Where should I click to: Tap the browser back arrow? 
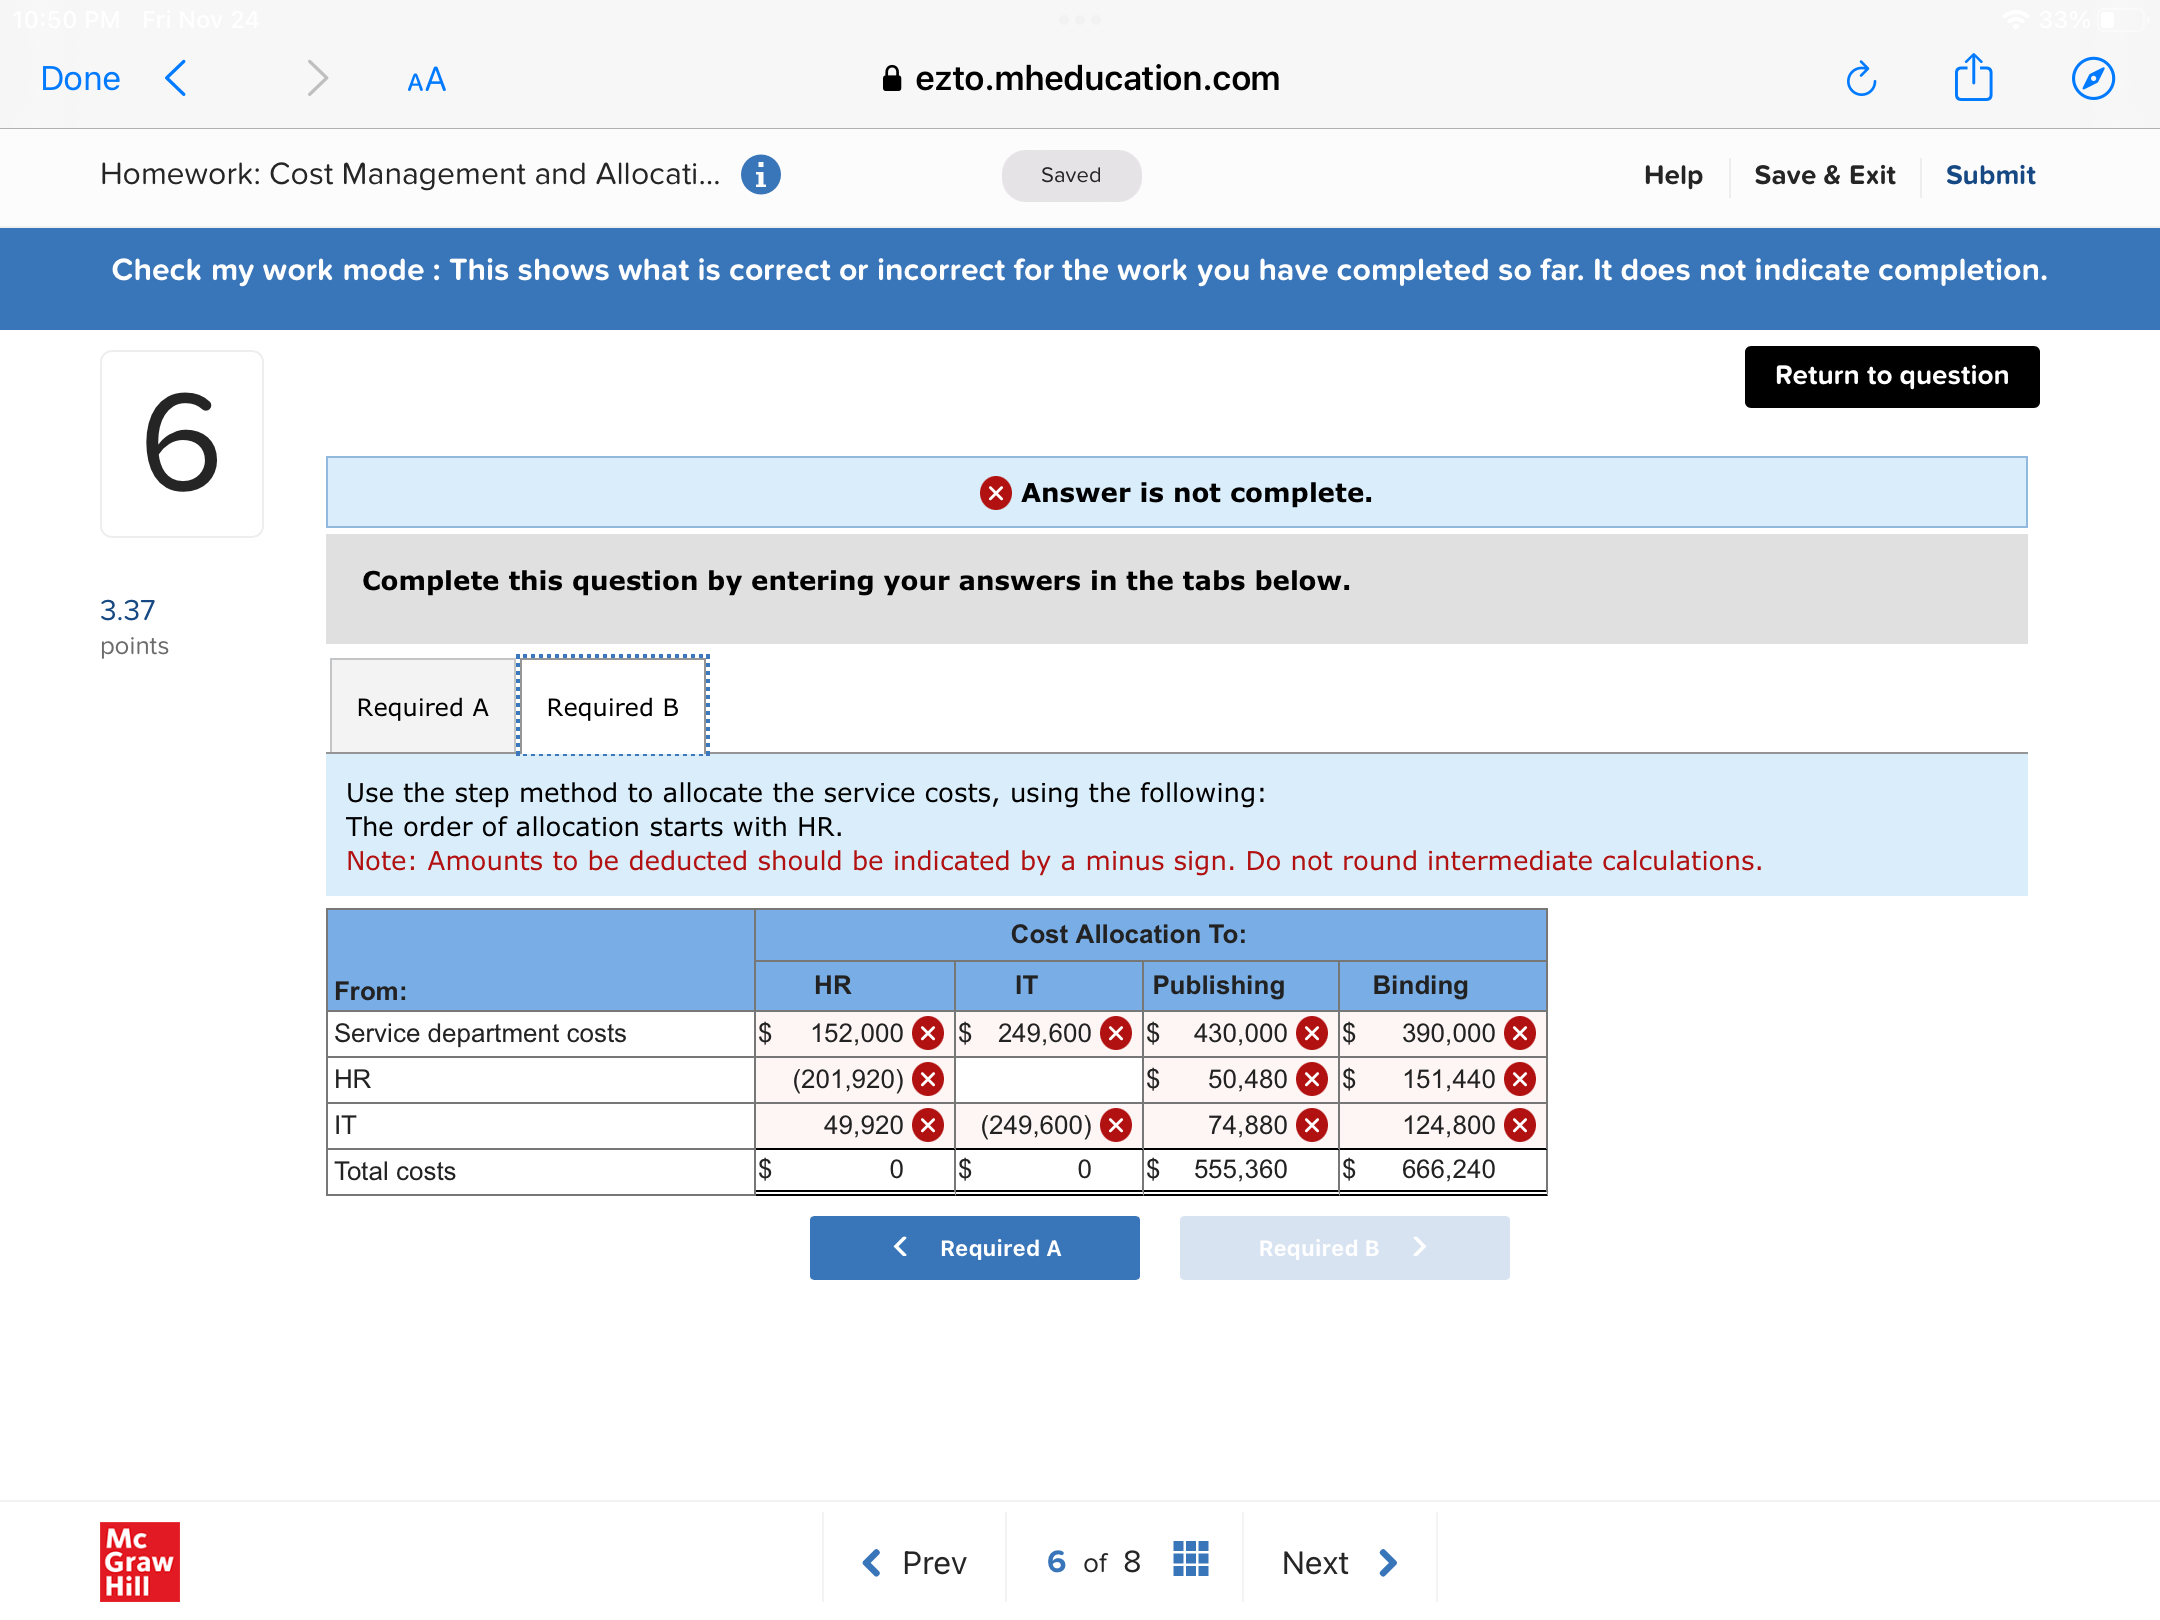coord(176,78)
